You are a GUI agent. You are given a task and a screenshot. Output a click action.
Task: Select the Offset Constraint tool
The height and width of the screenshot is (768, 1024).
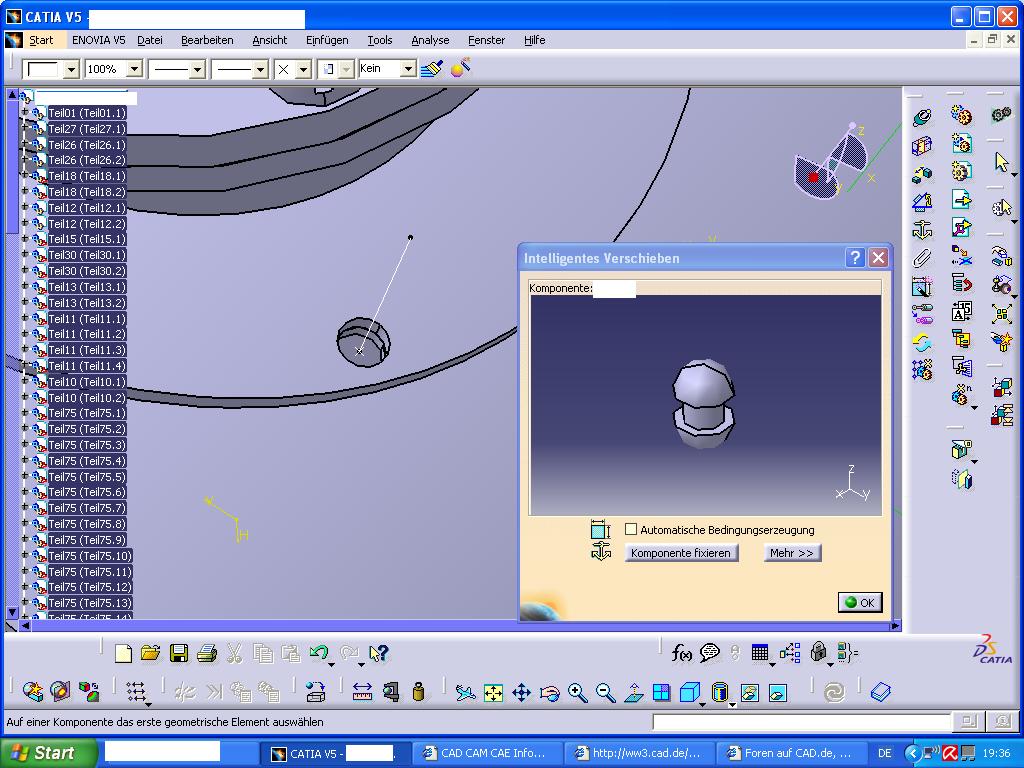click(922, 174)
